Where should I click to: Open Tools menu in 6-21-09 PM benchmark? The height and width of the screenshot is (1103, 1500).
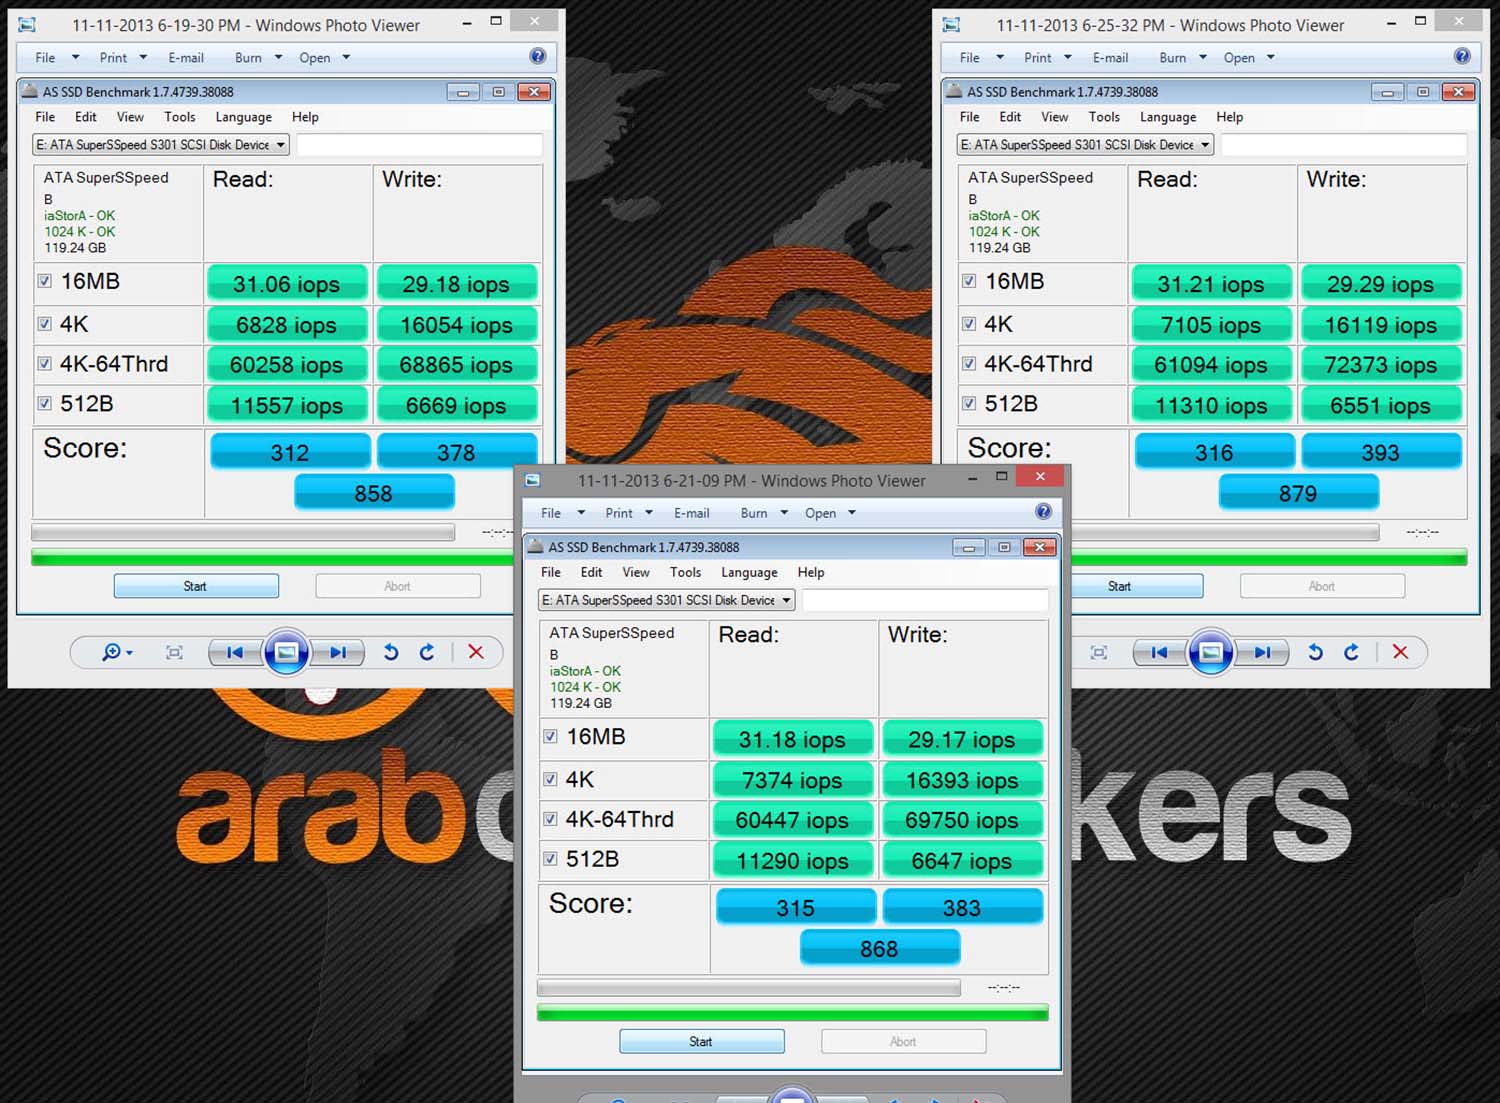[685, 573]
